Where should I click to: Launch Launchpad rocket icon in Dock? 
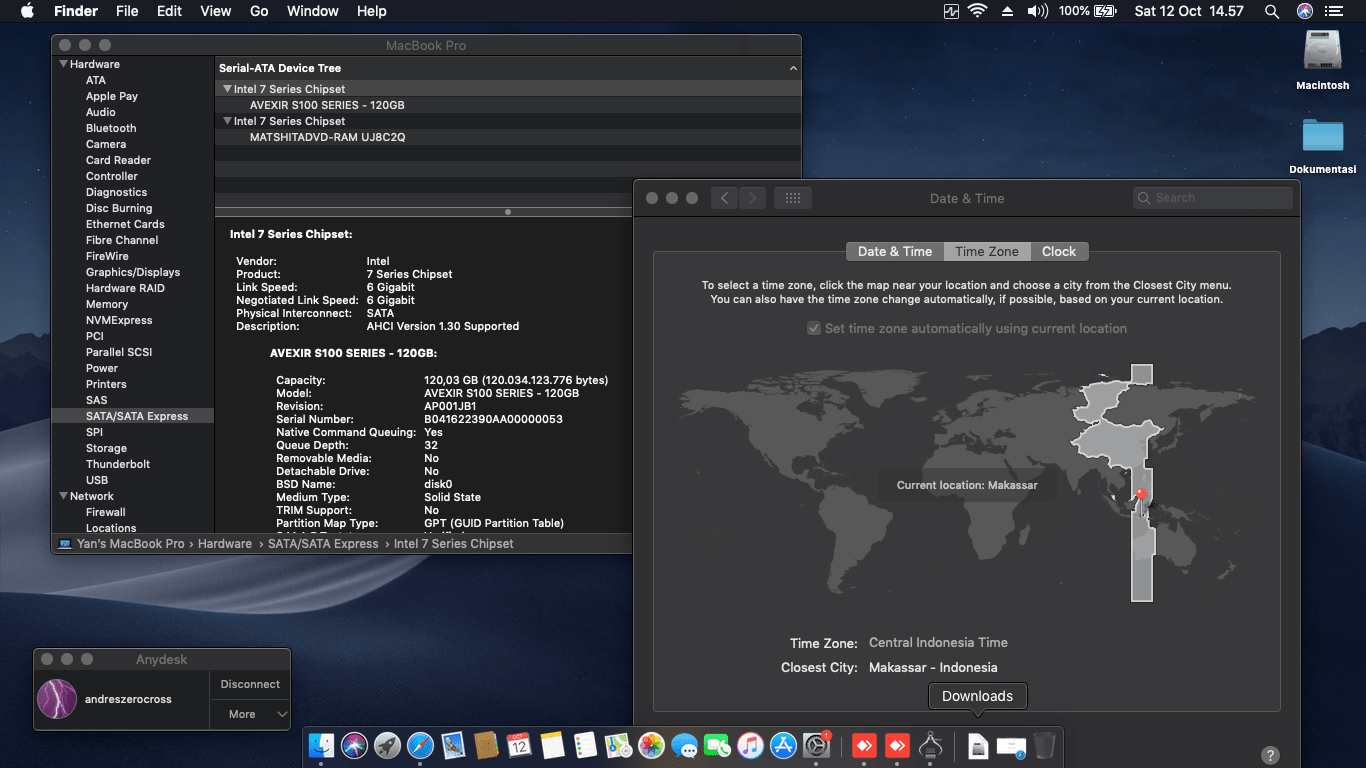coord(387,745)
